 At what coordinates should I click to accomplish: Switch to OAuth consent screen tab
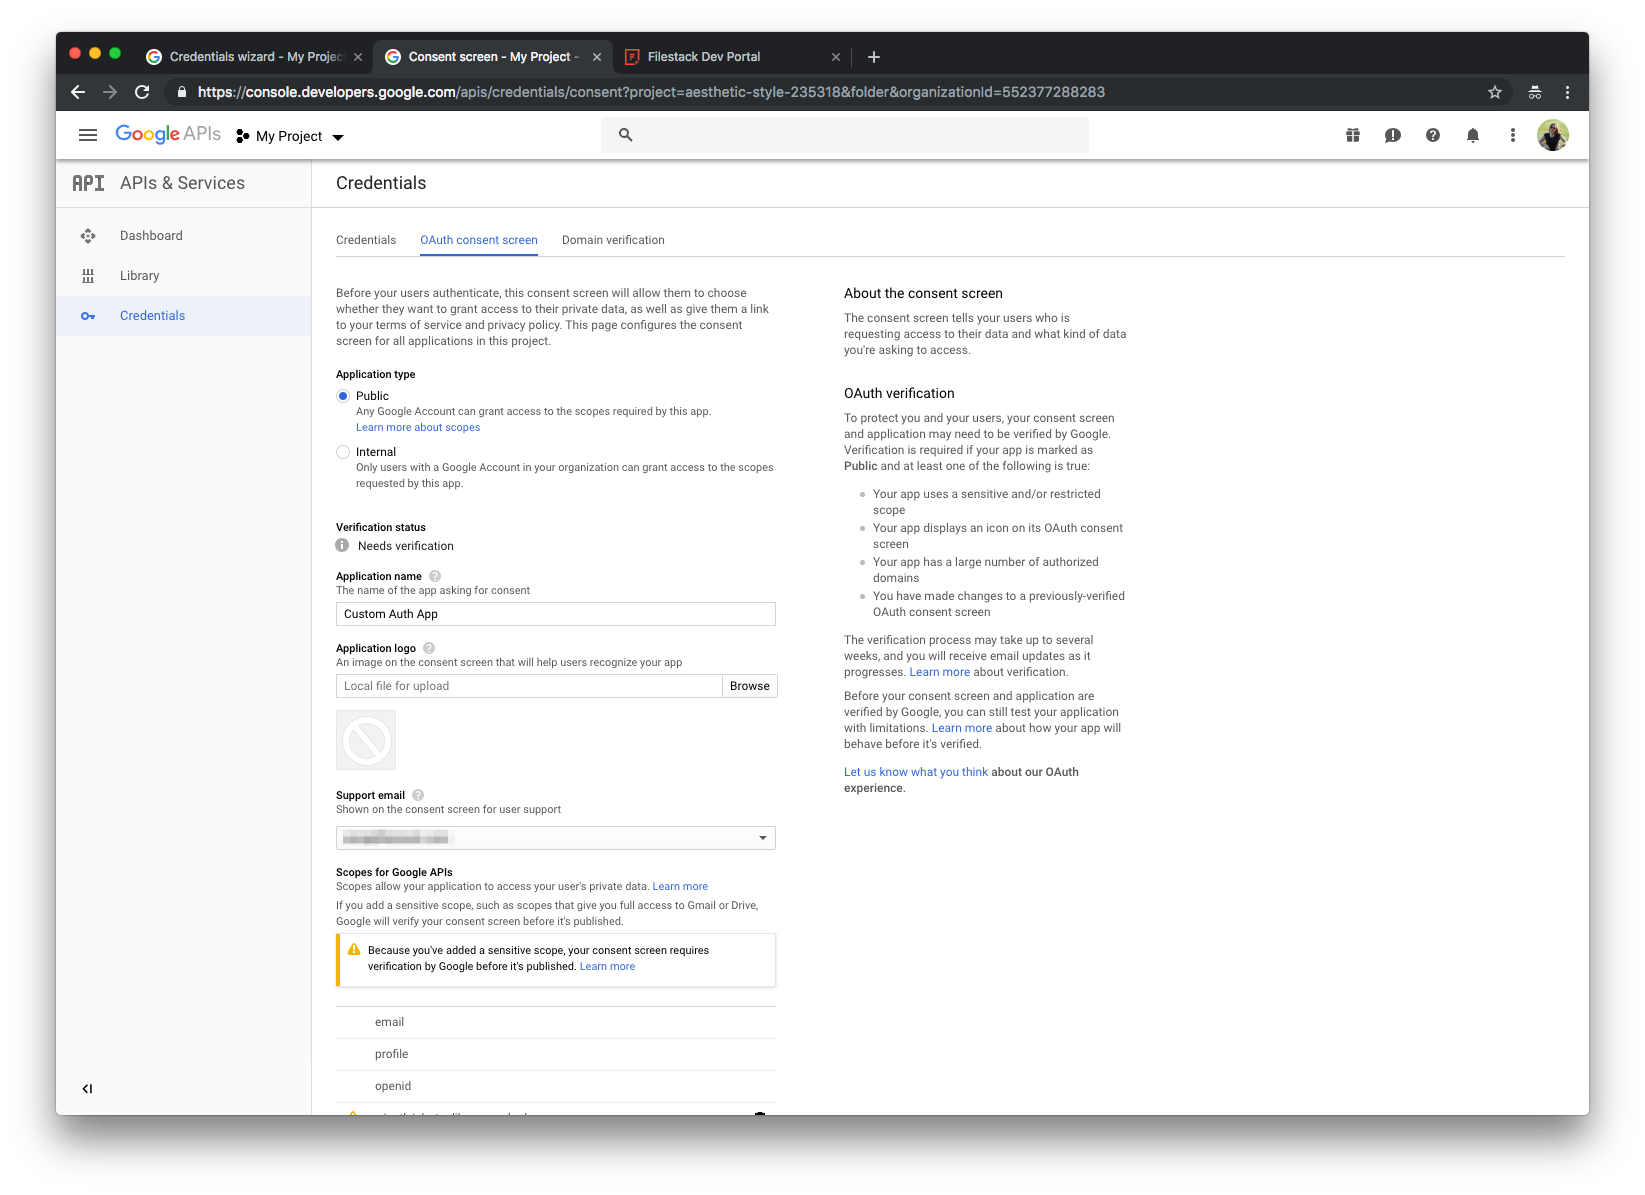(479, 240)
